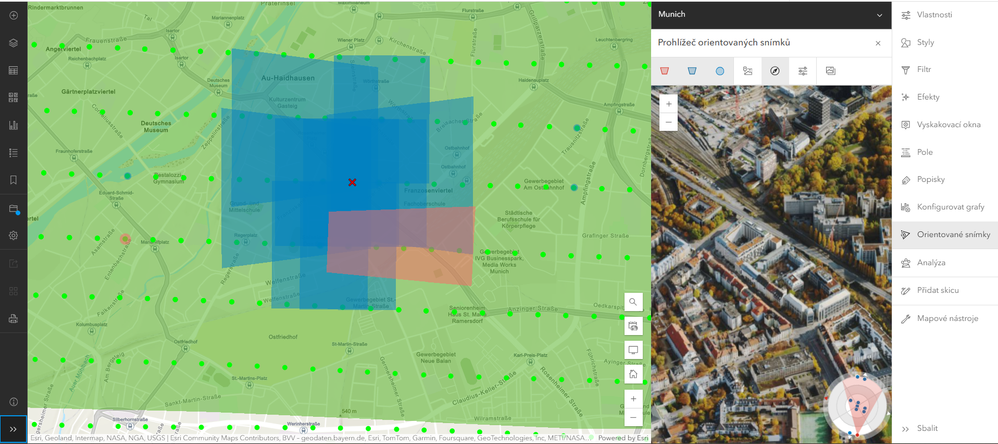
Task: Toggle the red current footprint icon
Action: coord(664,71)
